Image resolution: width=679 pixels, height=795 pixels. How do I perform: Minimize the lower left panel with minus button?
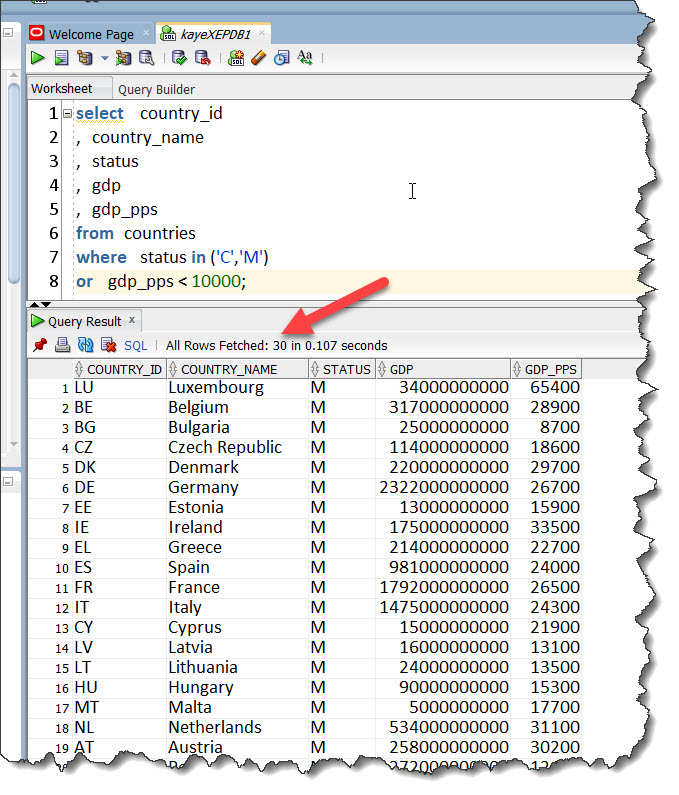(8, 481)
